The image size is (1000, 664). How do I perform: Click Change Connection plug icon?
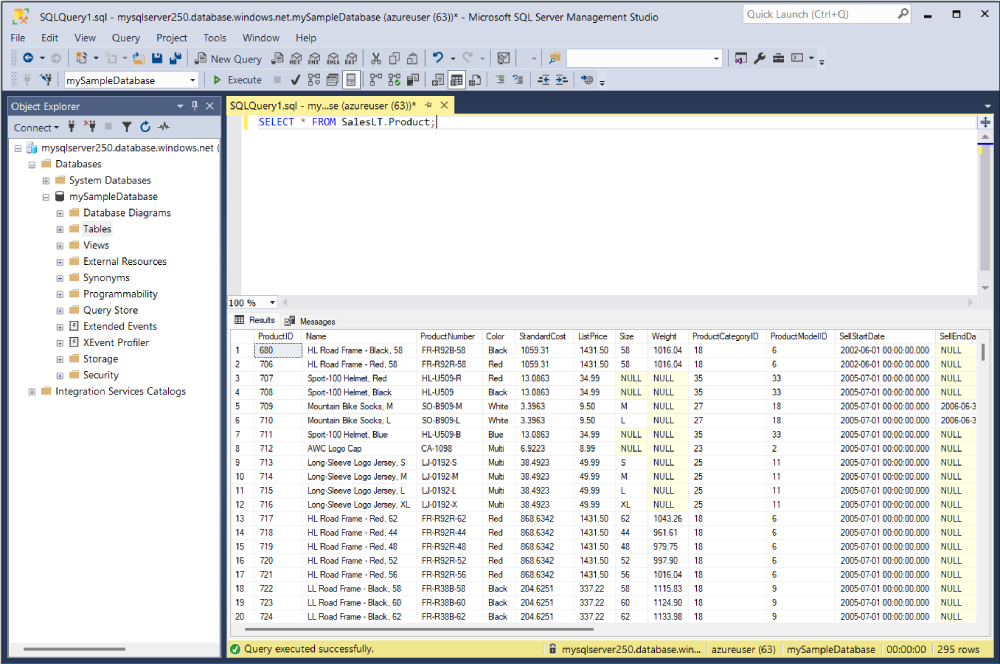tap(46, 80)
